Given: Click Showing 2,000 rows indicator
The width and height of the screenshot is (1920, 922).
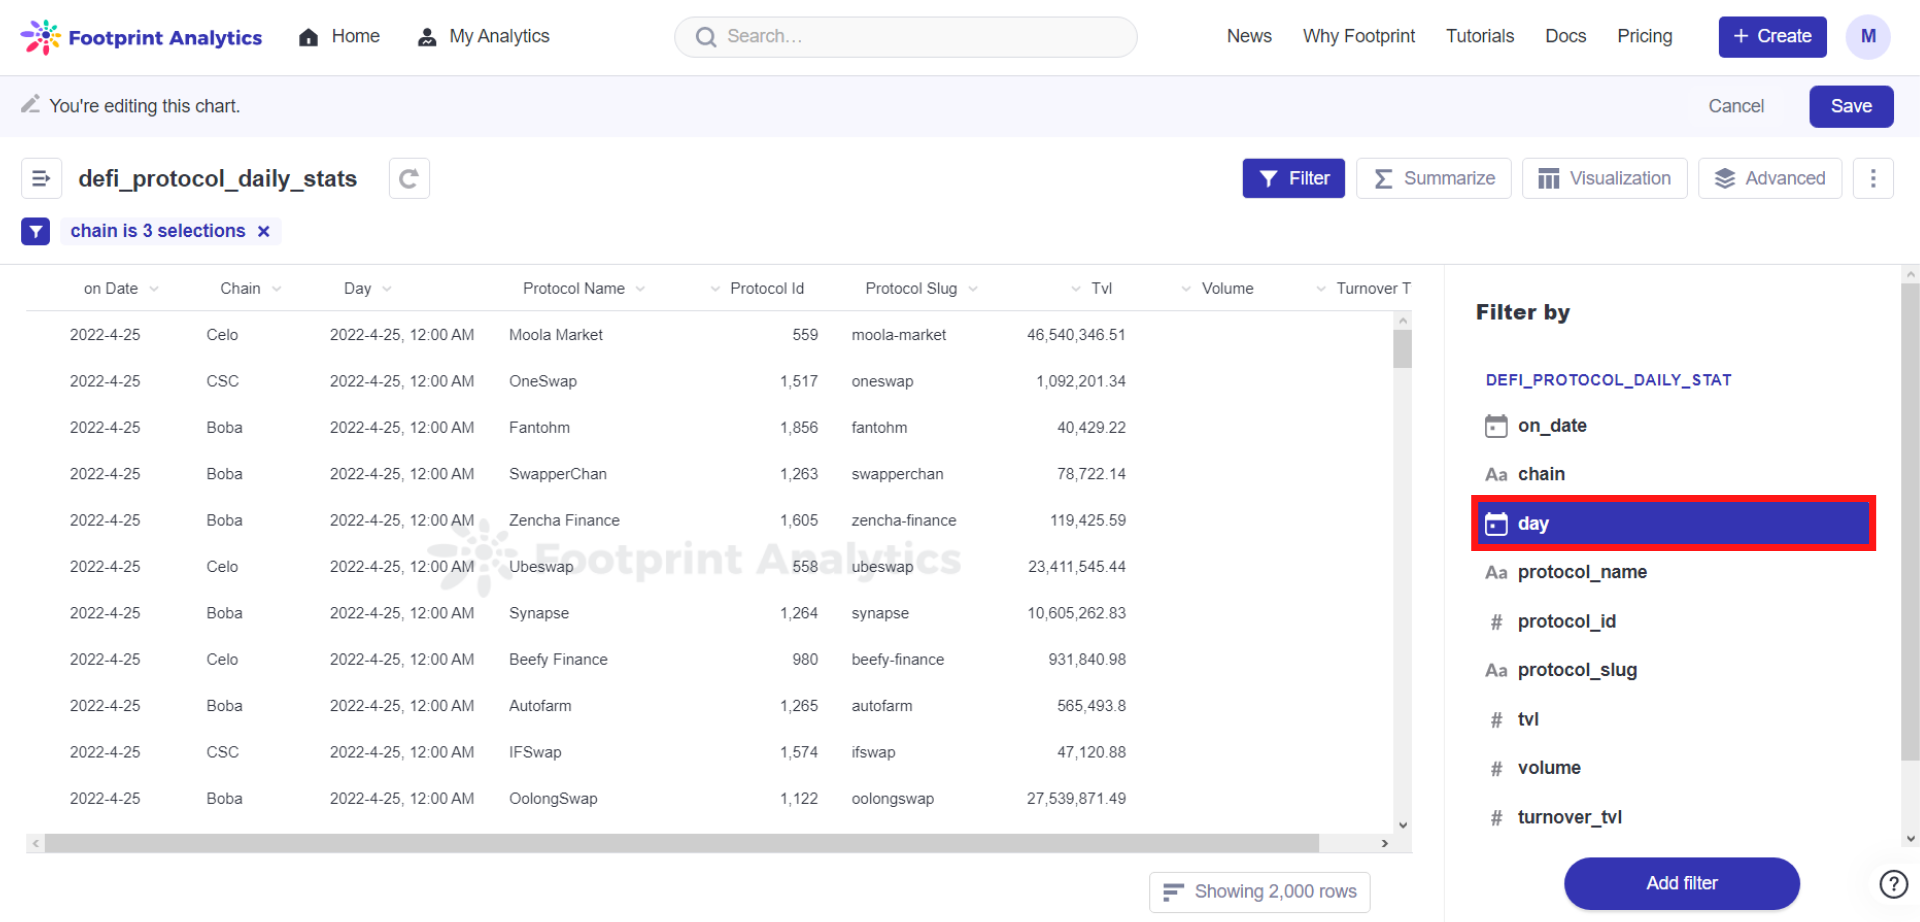Looking at the screenshot, I should (x=1259, y=892).
